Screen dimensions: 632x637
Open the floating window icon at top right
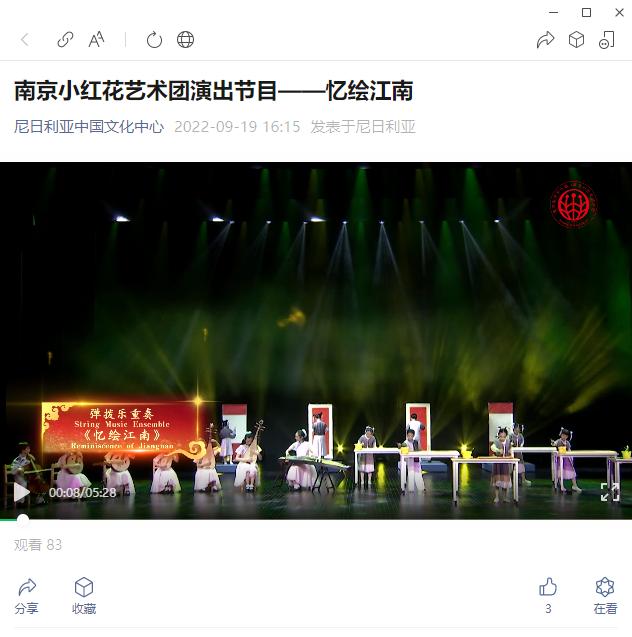click(607, 40)
